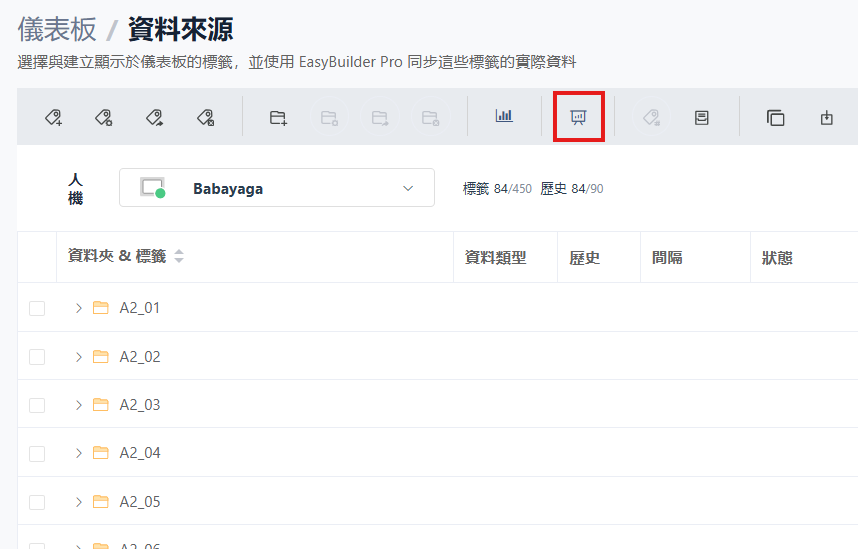
Task: Open the bar chart icon in toolbar
Action: tap(504, 116)
